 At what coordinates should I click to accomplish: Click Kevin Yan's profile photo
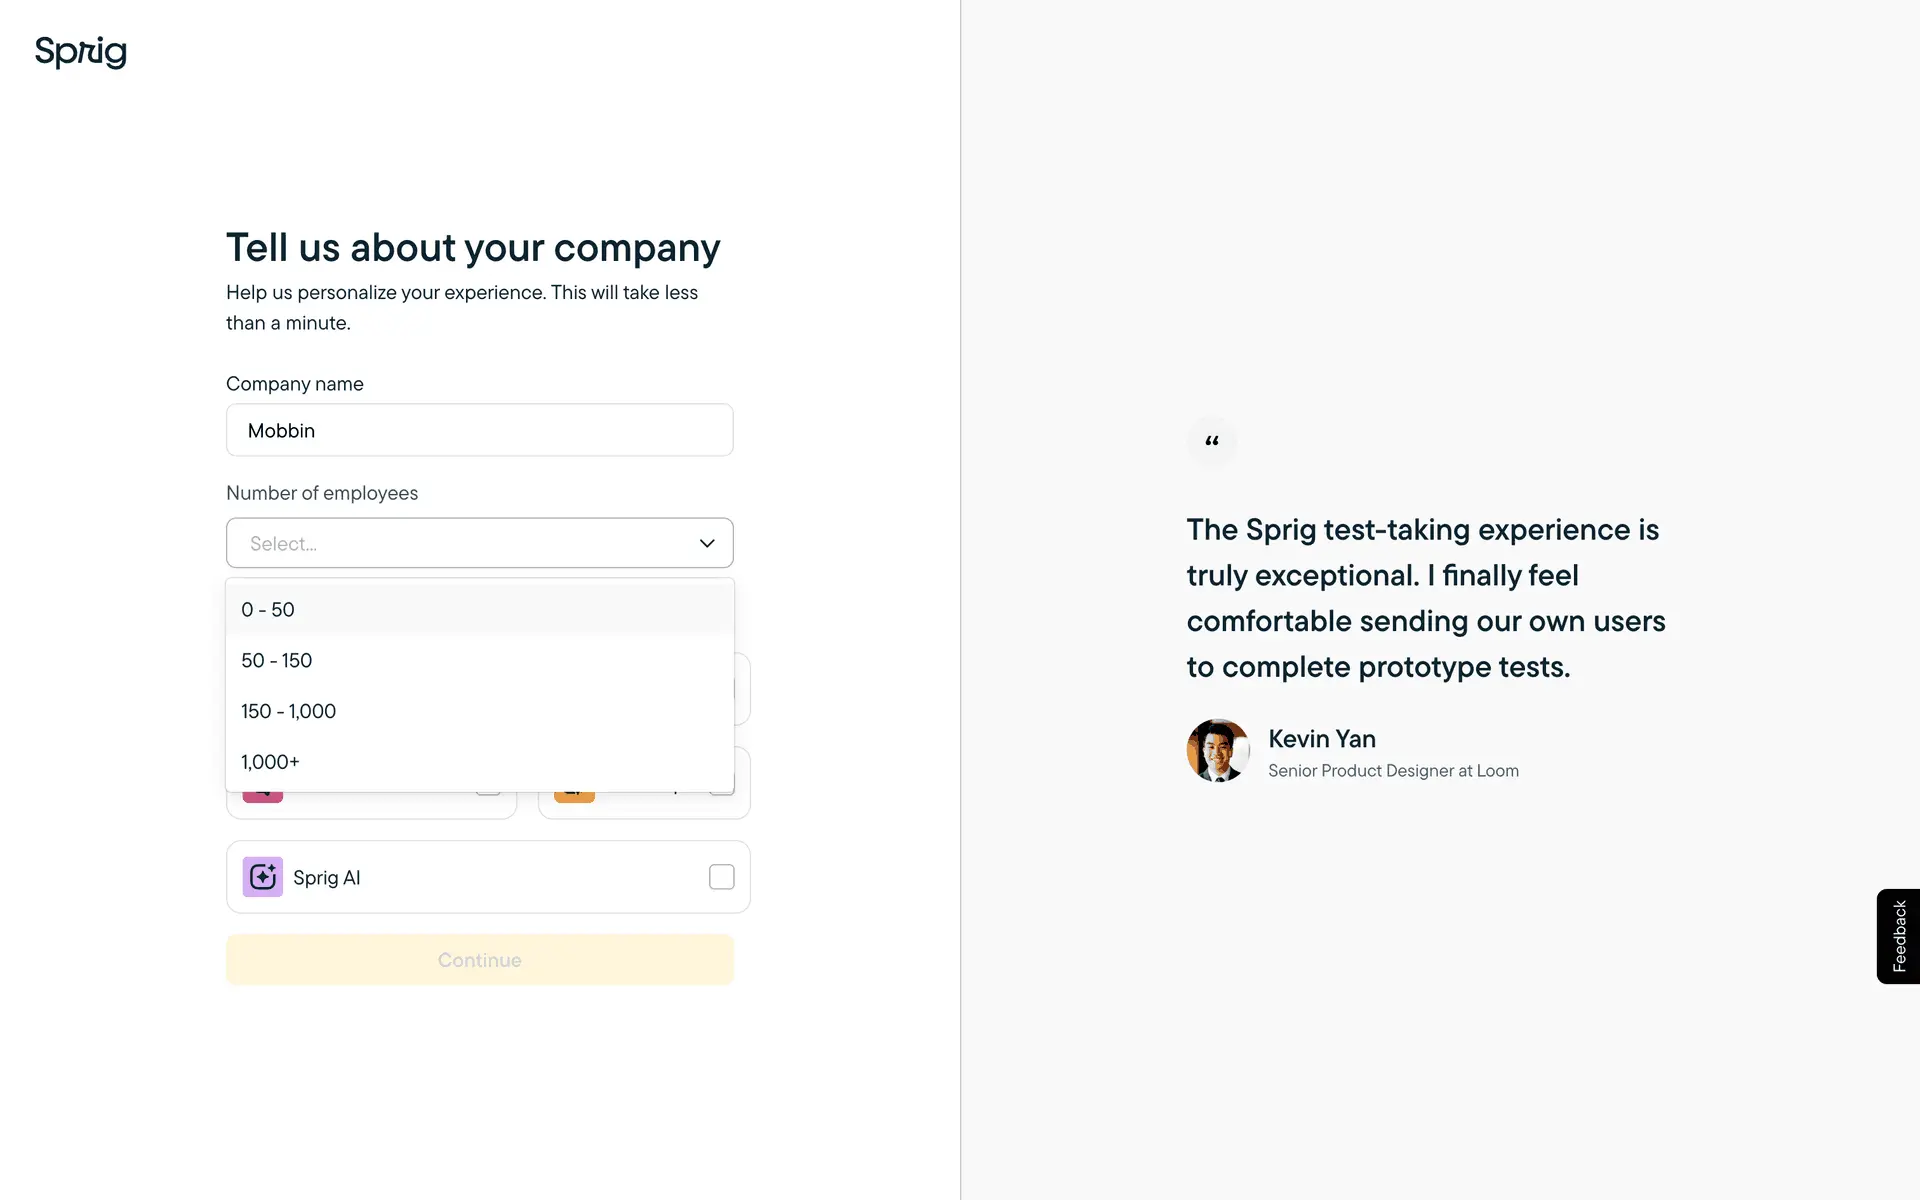tap(1217, 750)
